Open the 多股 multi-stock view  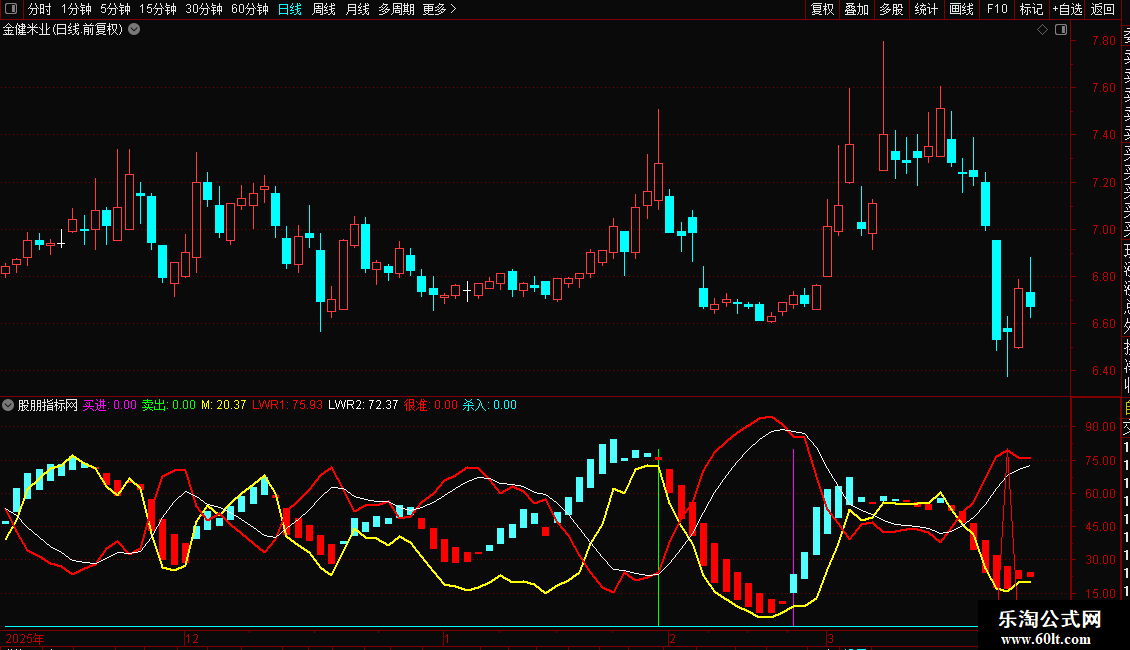[891, 9]
